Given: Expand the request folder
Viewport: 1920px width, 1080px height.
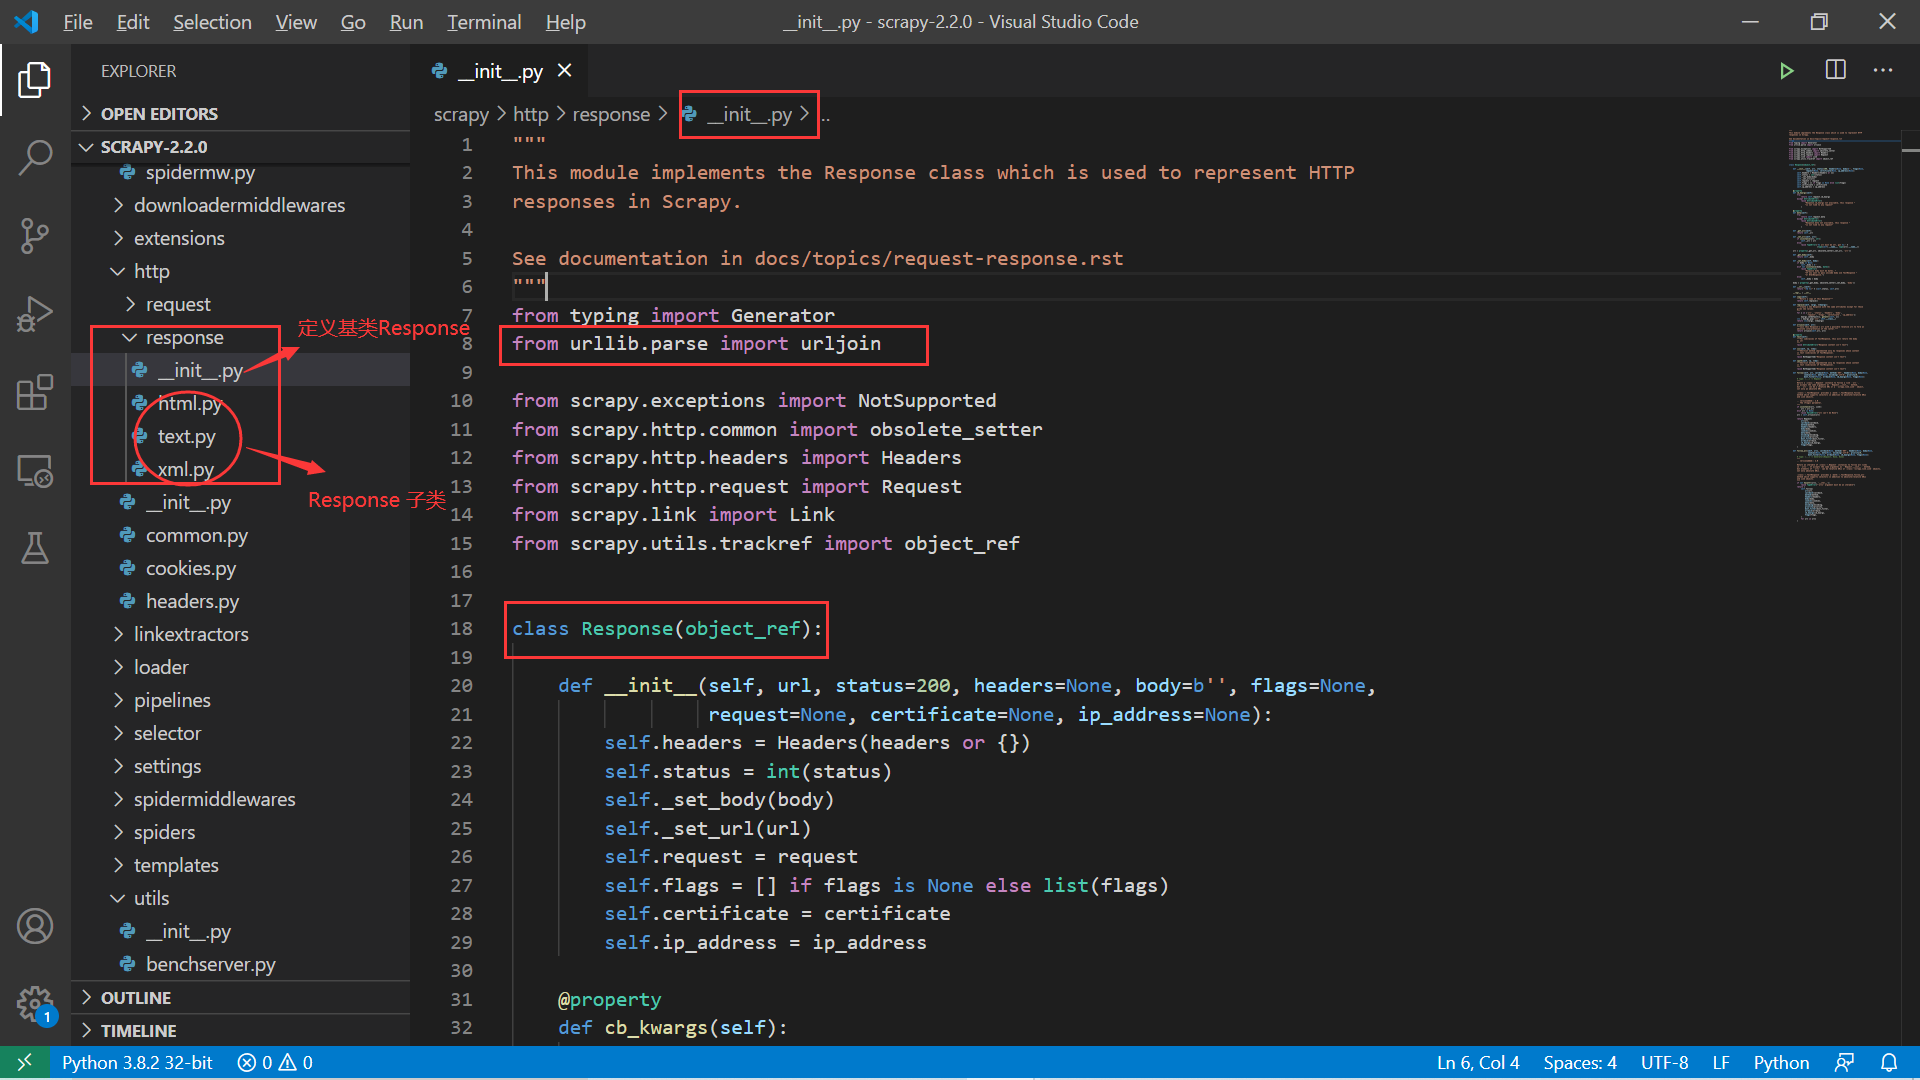Looking at the screenshot, I should (240, 304).
